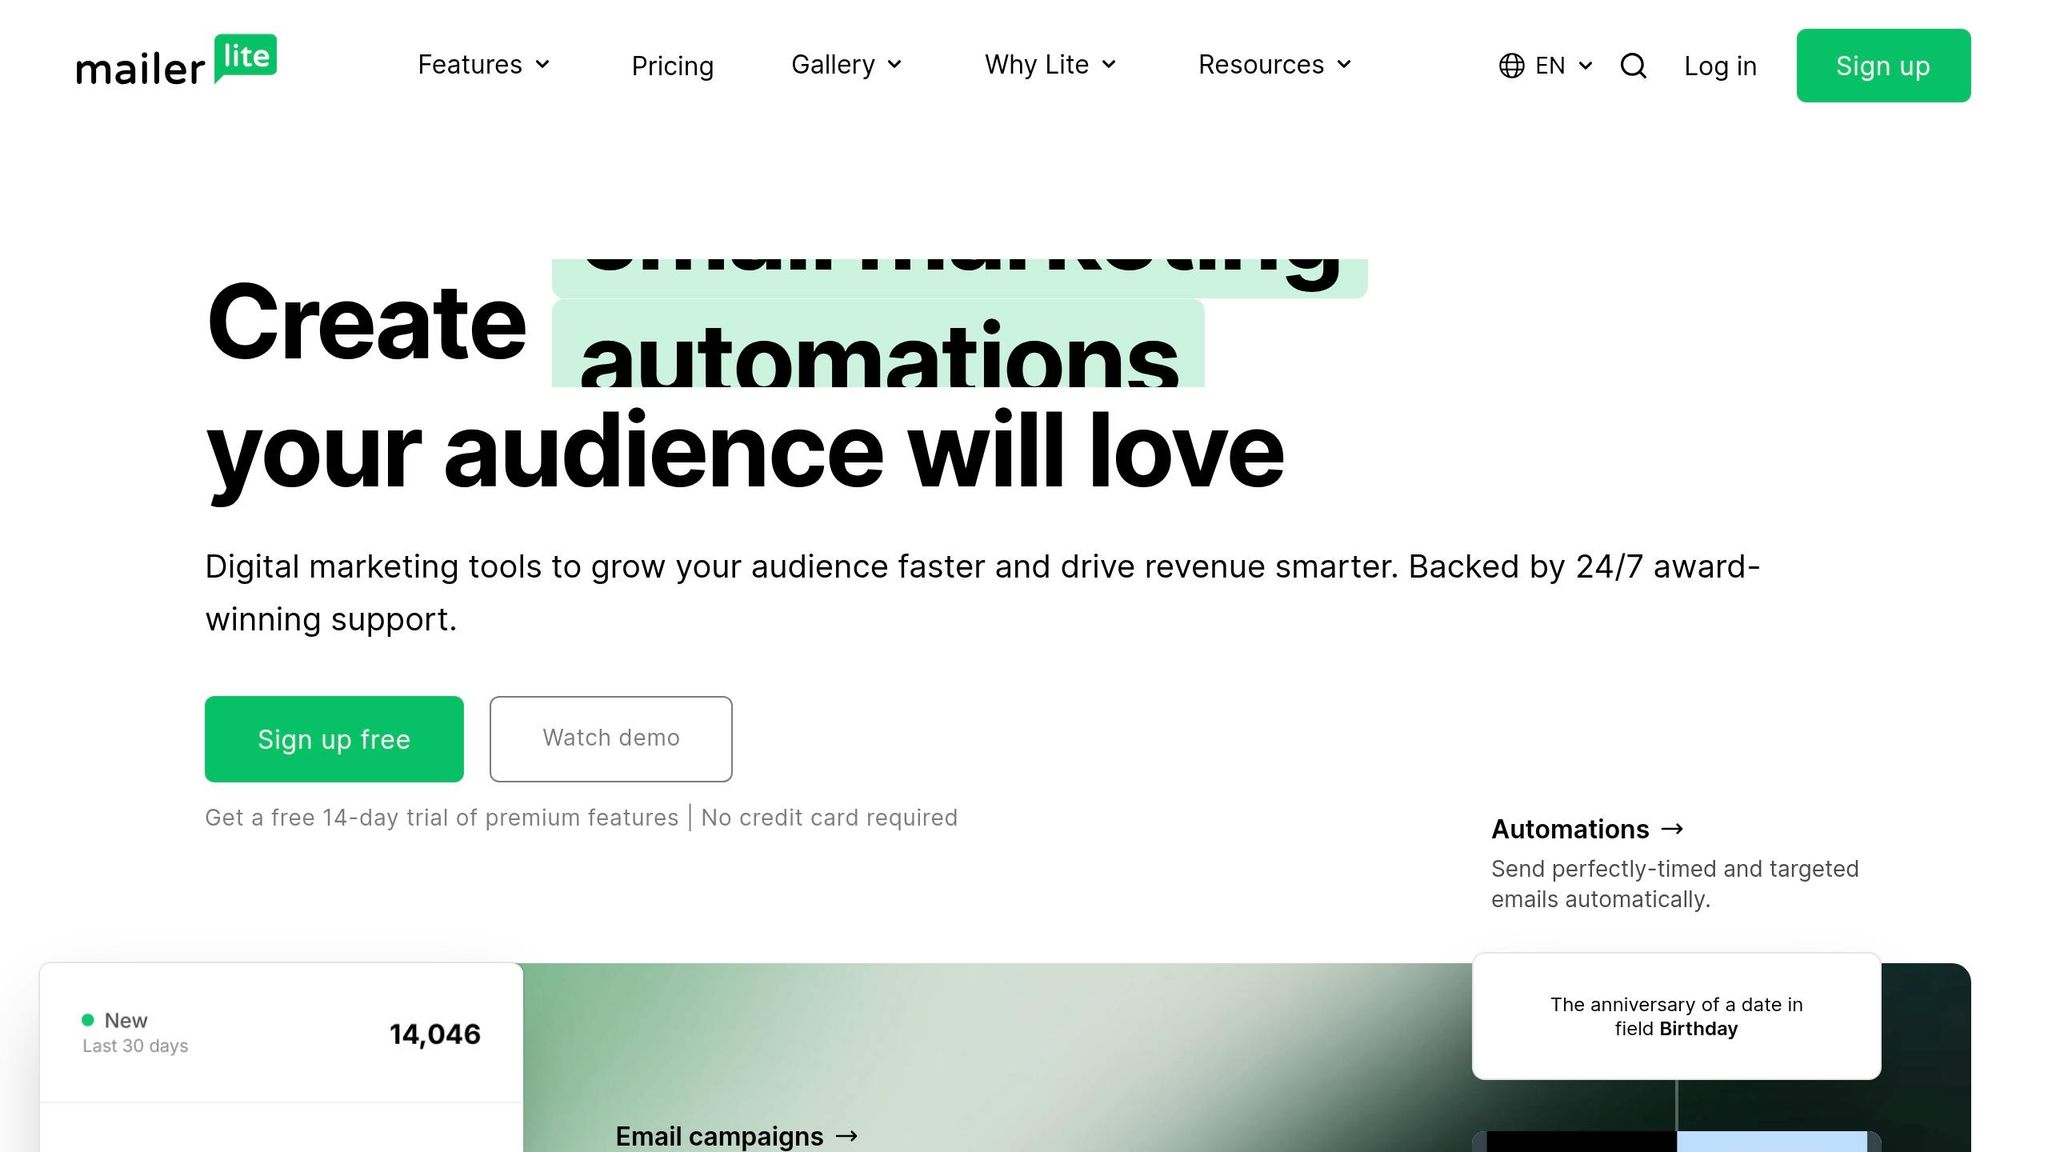The image size is (2048, 1152).
Task: Open the Automations feature heading
Action: tap(1570, 829)
